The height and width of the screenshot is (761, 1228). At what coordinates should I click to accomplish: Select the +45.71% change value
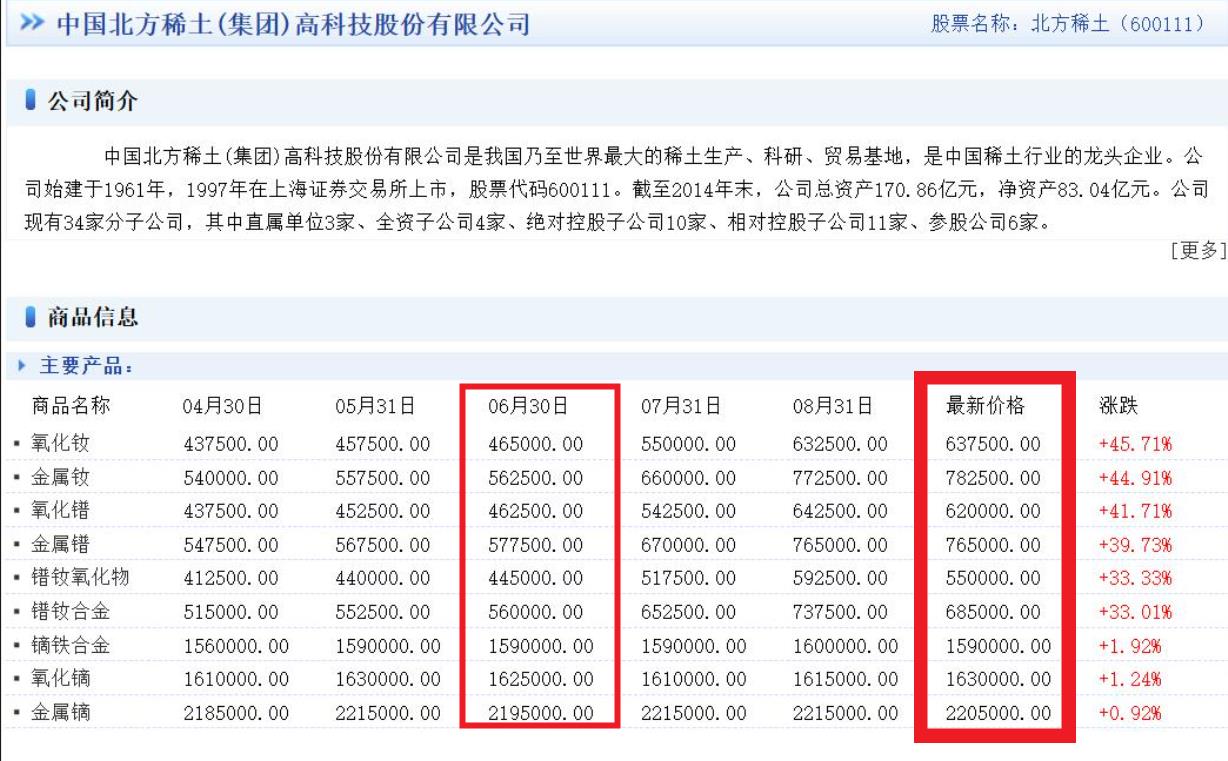1135,444
